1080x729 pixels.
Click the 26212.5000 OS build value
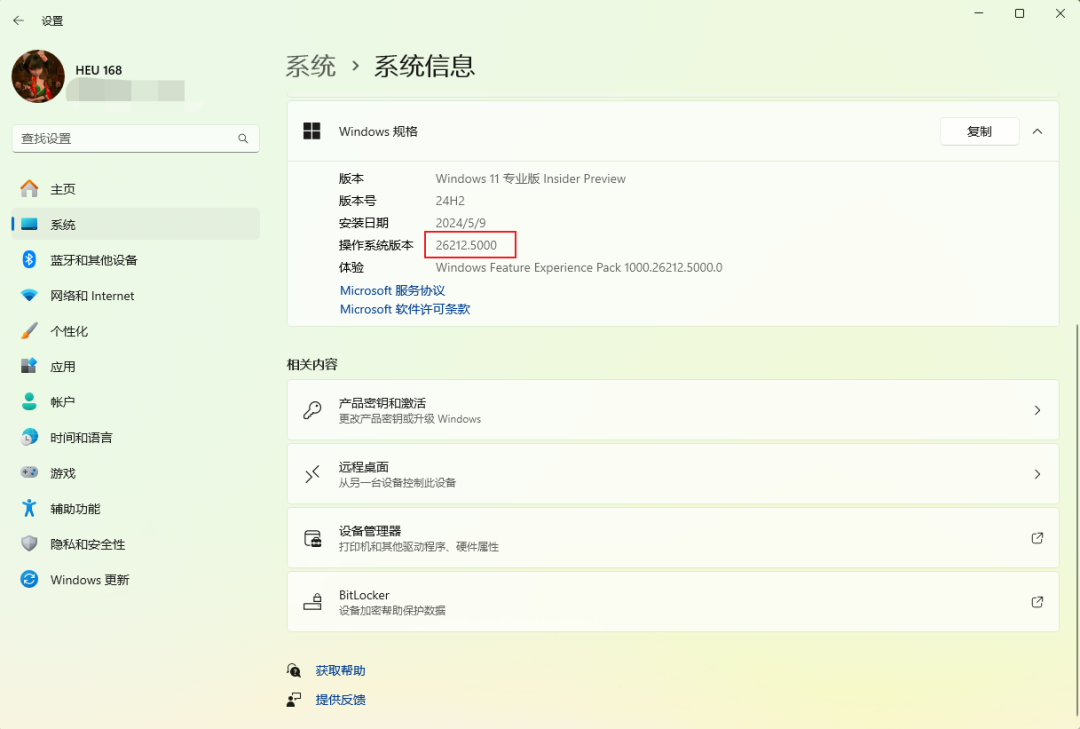tap(466, 245)
